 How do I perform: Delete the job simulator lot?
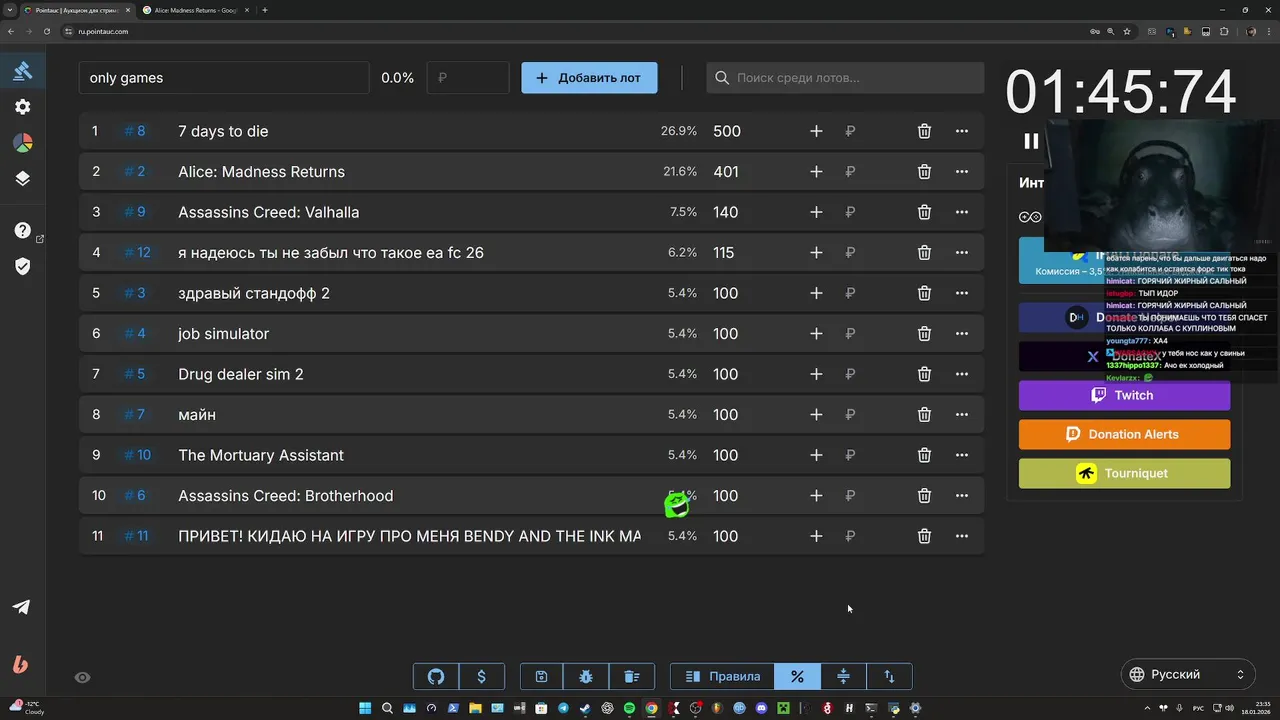[924, 334]
